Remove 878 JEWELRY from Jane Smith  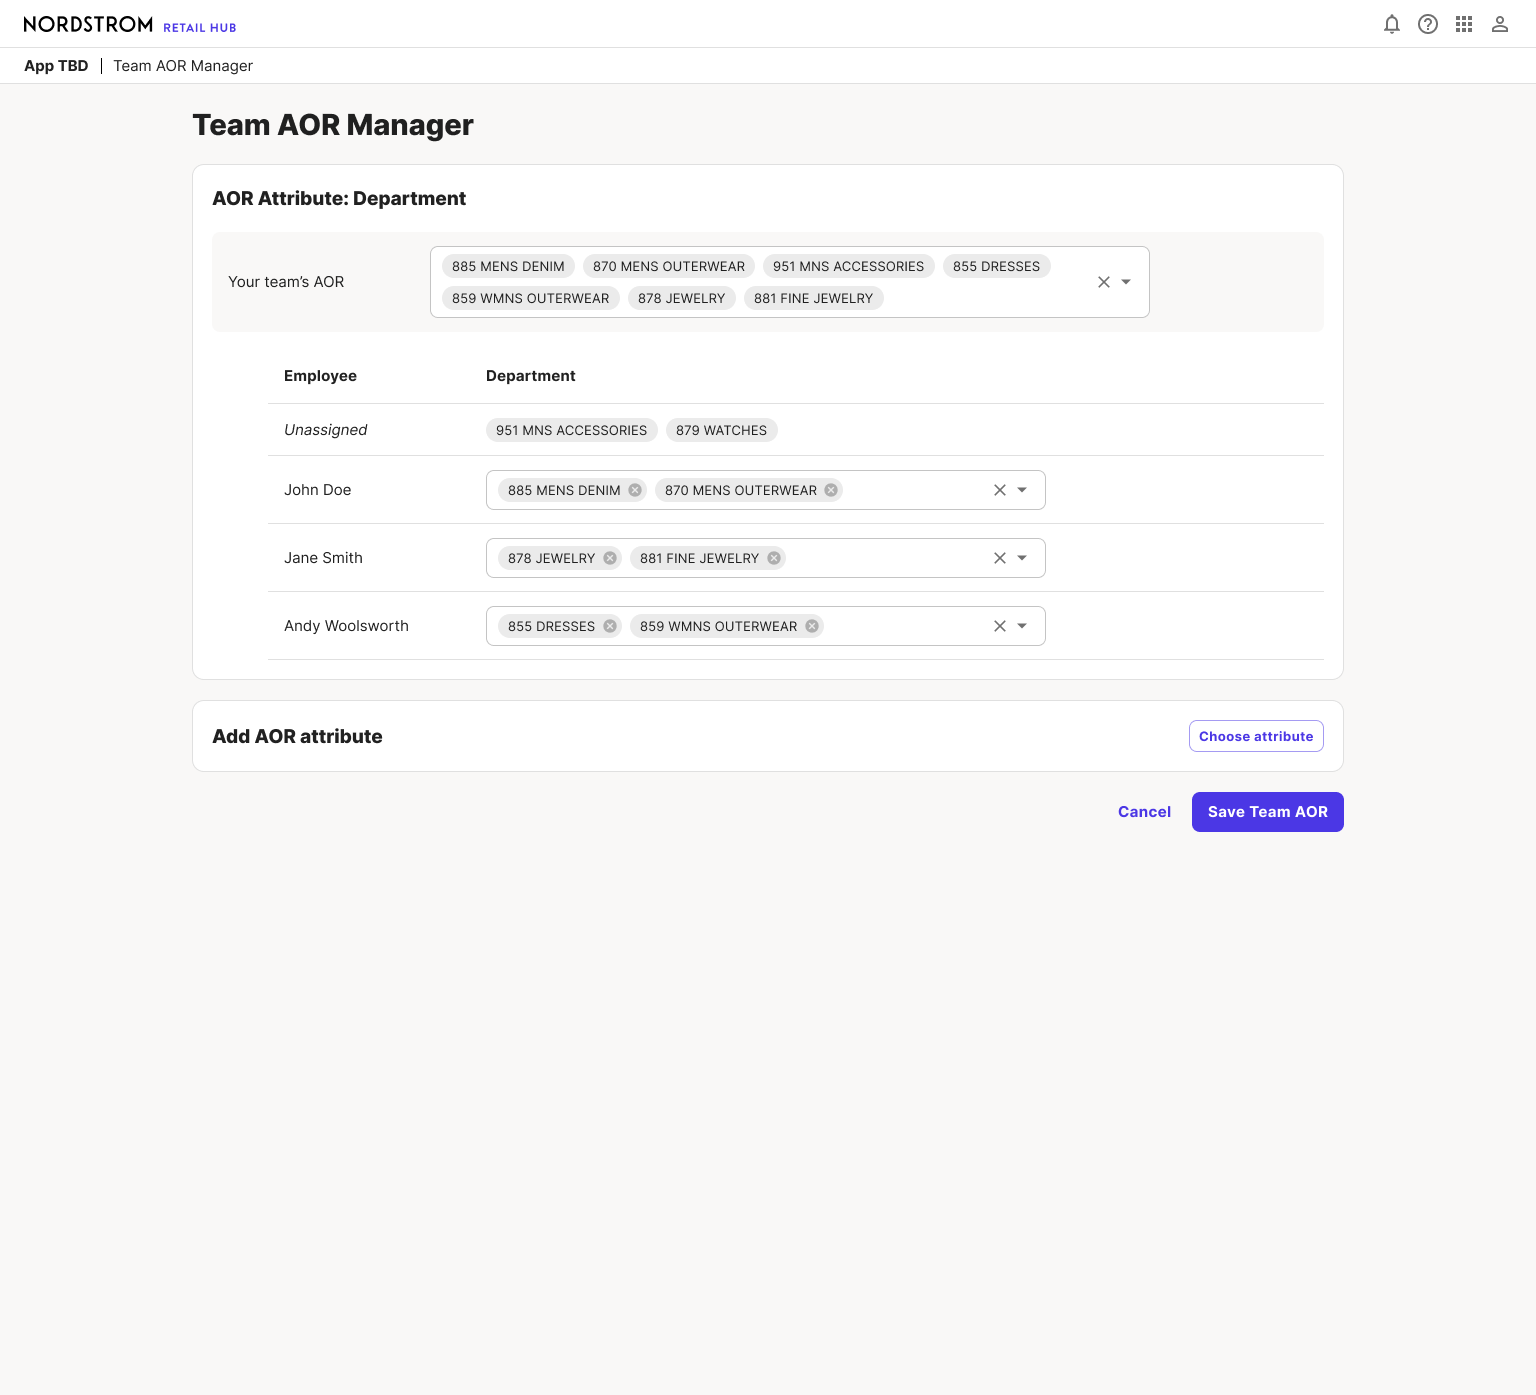(x=610, y=558)
